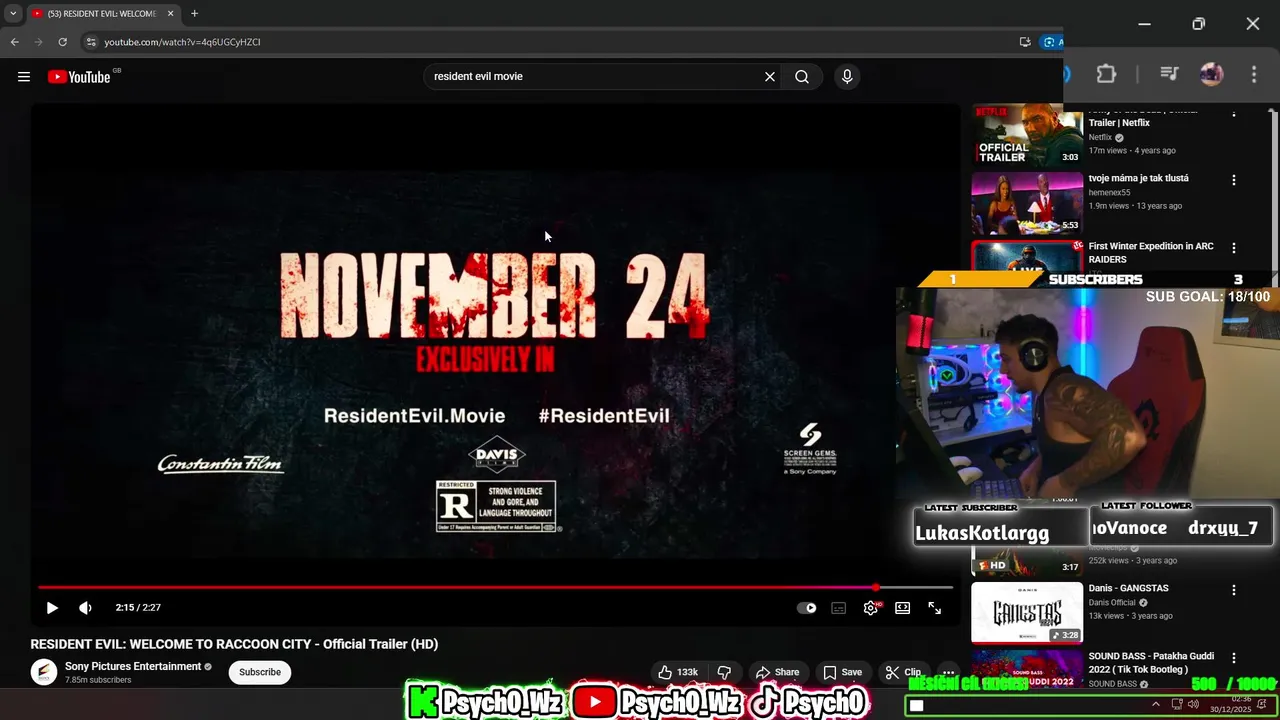The width and height of the screenshot is (1280, 720).
Task: Click the RESIDENT EVIL trailer title
Action: tap(234, 644)
